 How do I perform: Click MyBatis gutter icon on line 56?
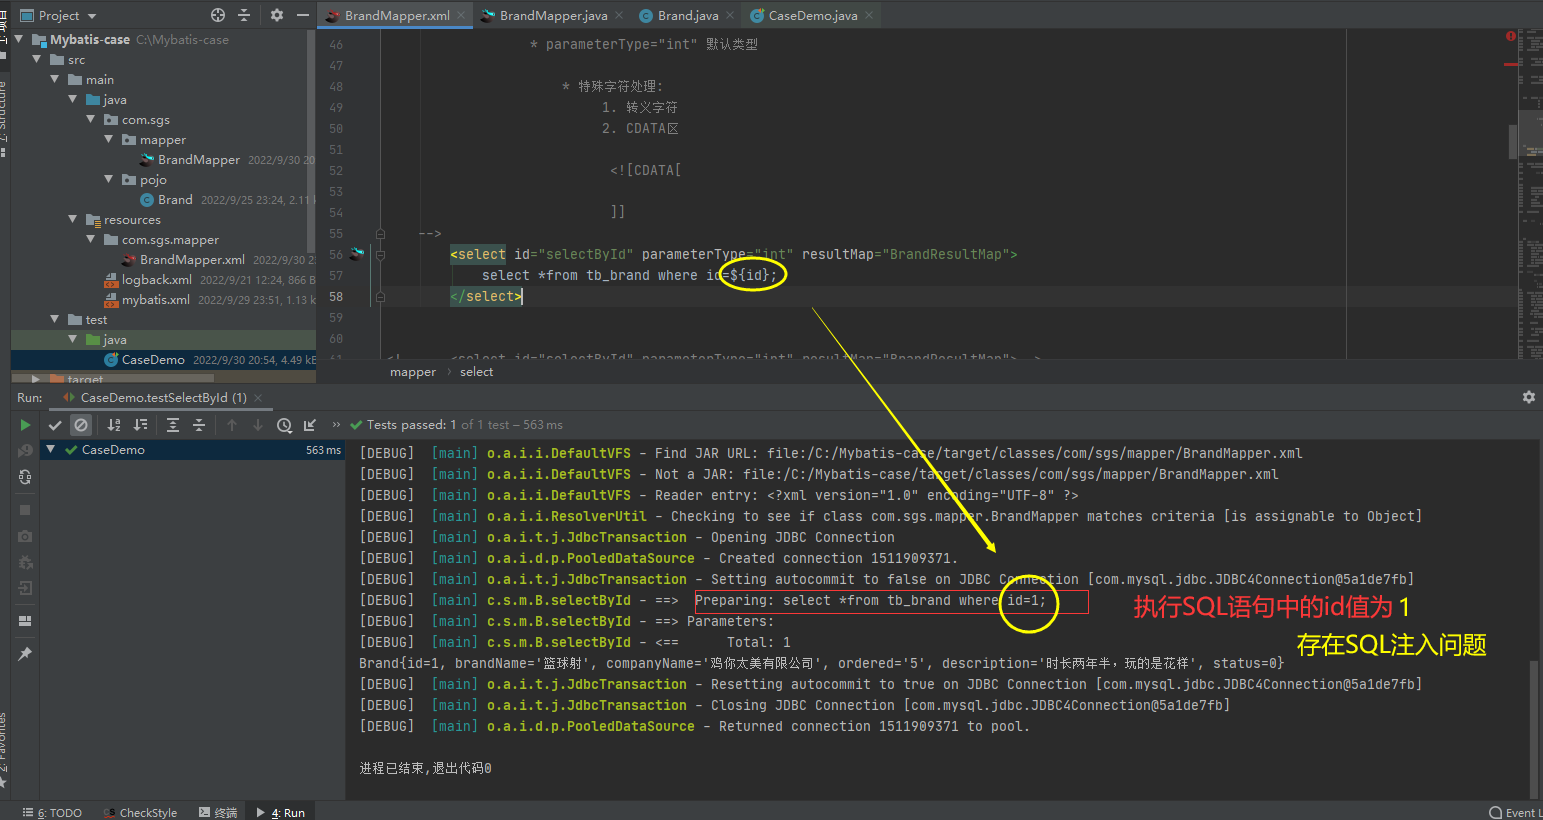[357, 254]
